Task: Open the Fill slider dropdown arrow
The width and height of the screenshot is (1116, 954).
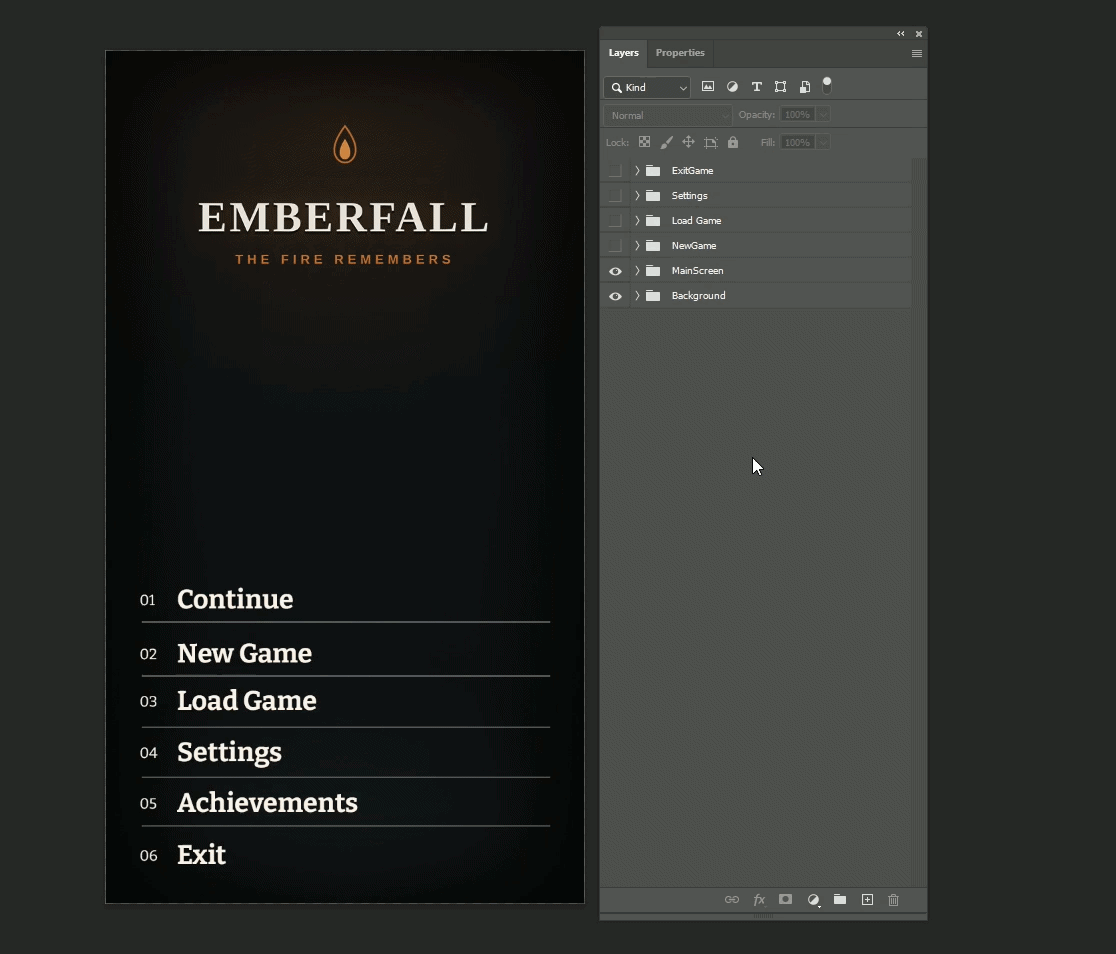Action: pyautogui.click(x=823, y=142)
